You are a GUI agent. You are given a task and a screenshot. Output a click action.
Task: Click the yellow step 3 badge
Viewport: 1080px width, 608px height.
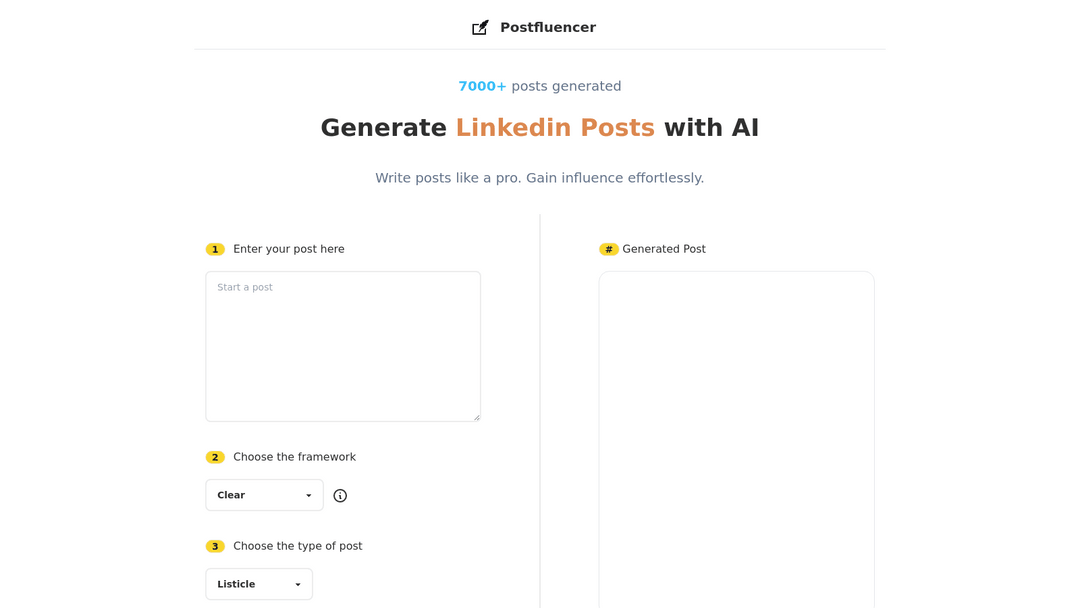215,547
